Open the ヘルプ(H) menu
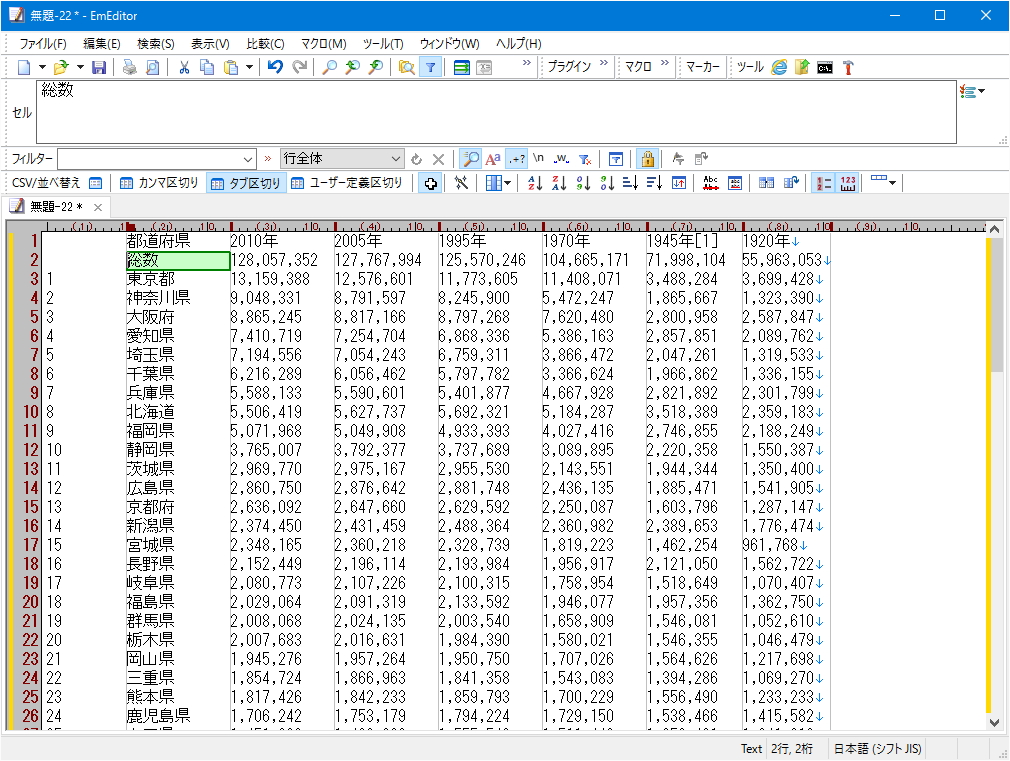Screen dimensions: 1010x761 click(519, 43)
